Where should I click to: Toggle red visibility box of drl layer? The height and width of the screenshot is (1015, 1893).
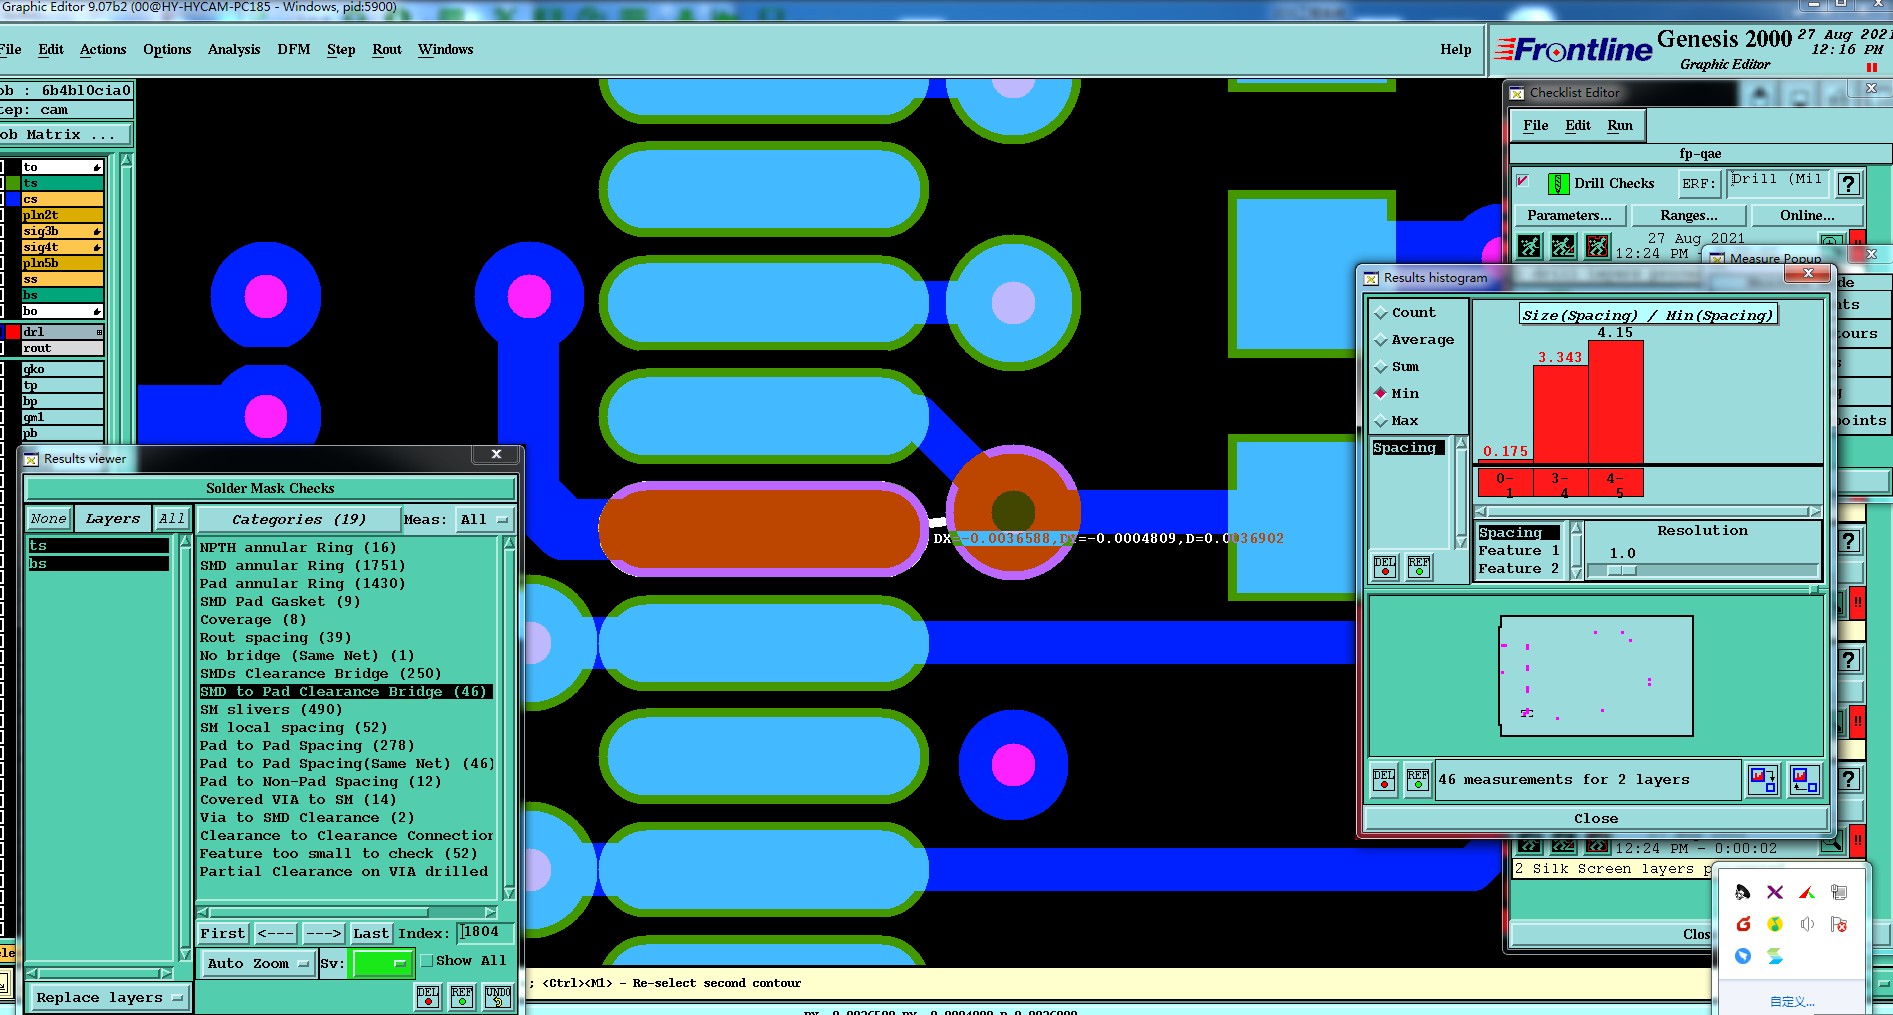pyautogui.click(x=13, y=332)
